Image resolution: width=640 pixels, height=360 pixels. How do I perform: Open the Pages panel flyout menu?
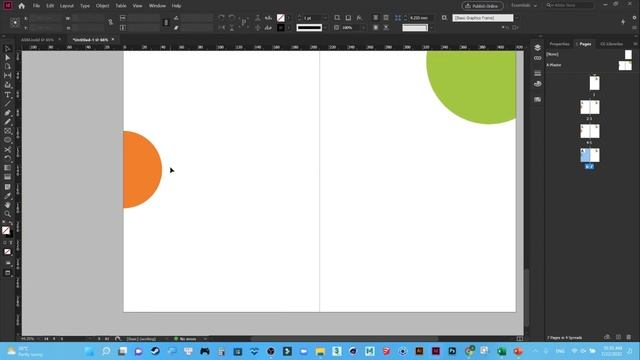[635, 44]
